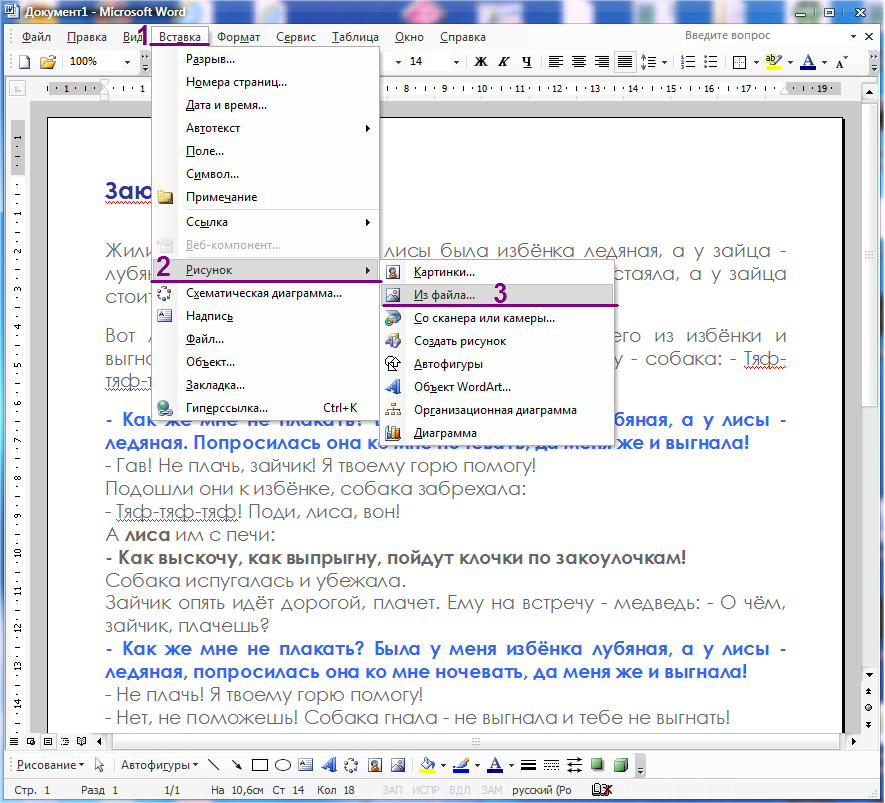Select the Line drawing tool
This screenshot has width=885, height=803.
214,766
